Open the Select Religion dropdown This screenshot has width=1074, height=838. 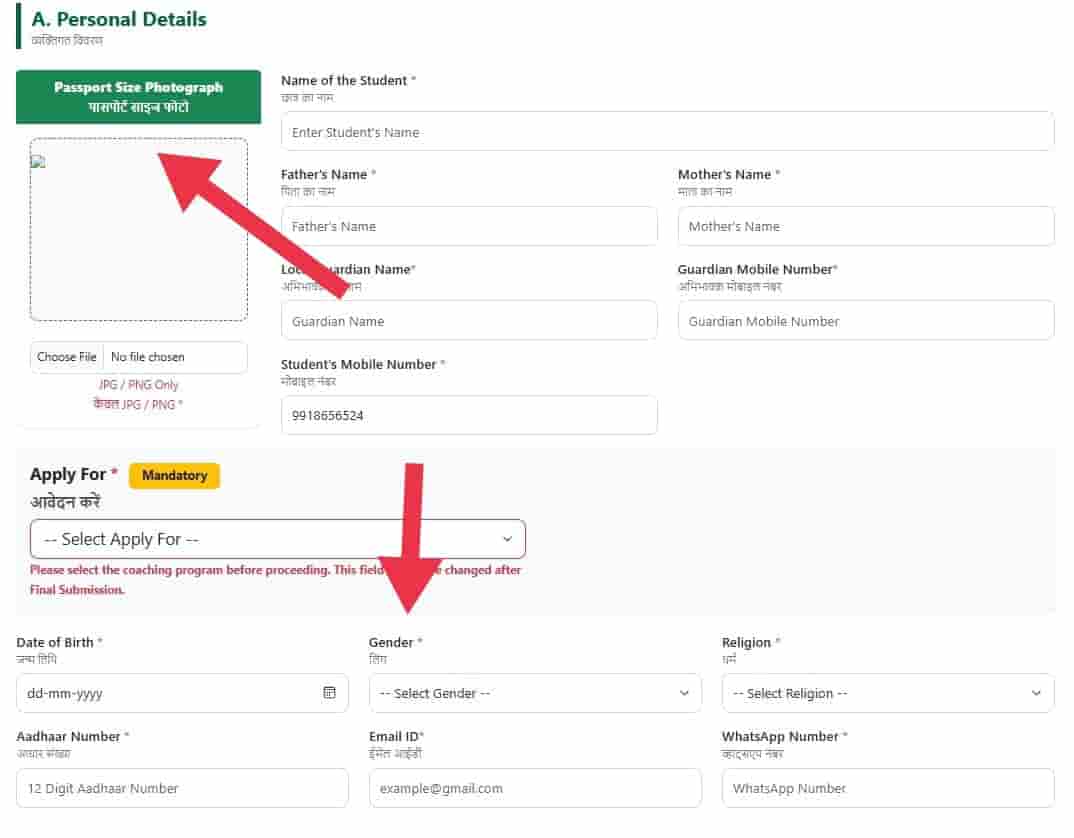click(888, 693)
